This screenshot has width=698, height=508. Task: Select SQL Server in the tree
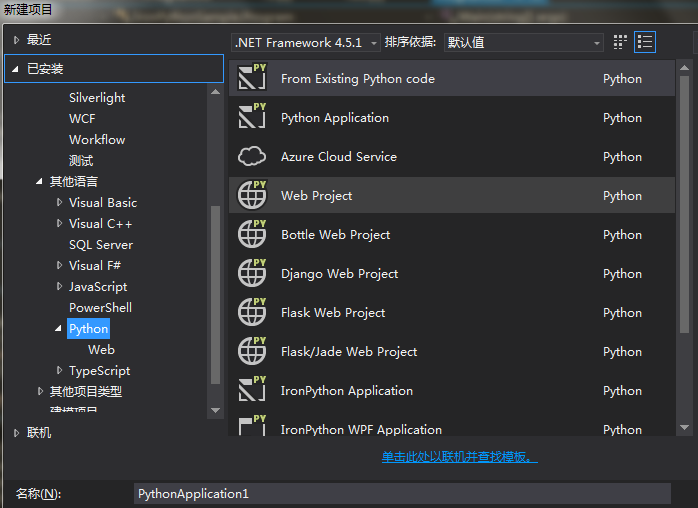(x=101, y=245)
